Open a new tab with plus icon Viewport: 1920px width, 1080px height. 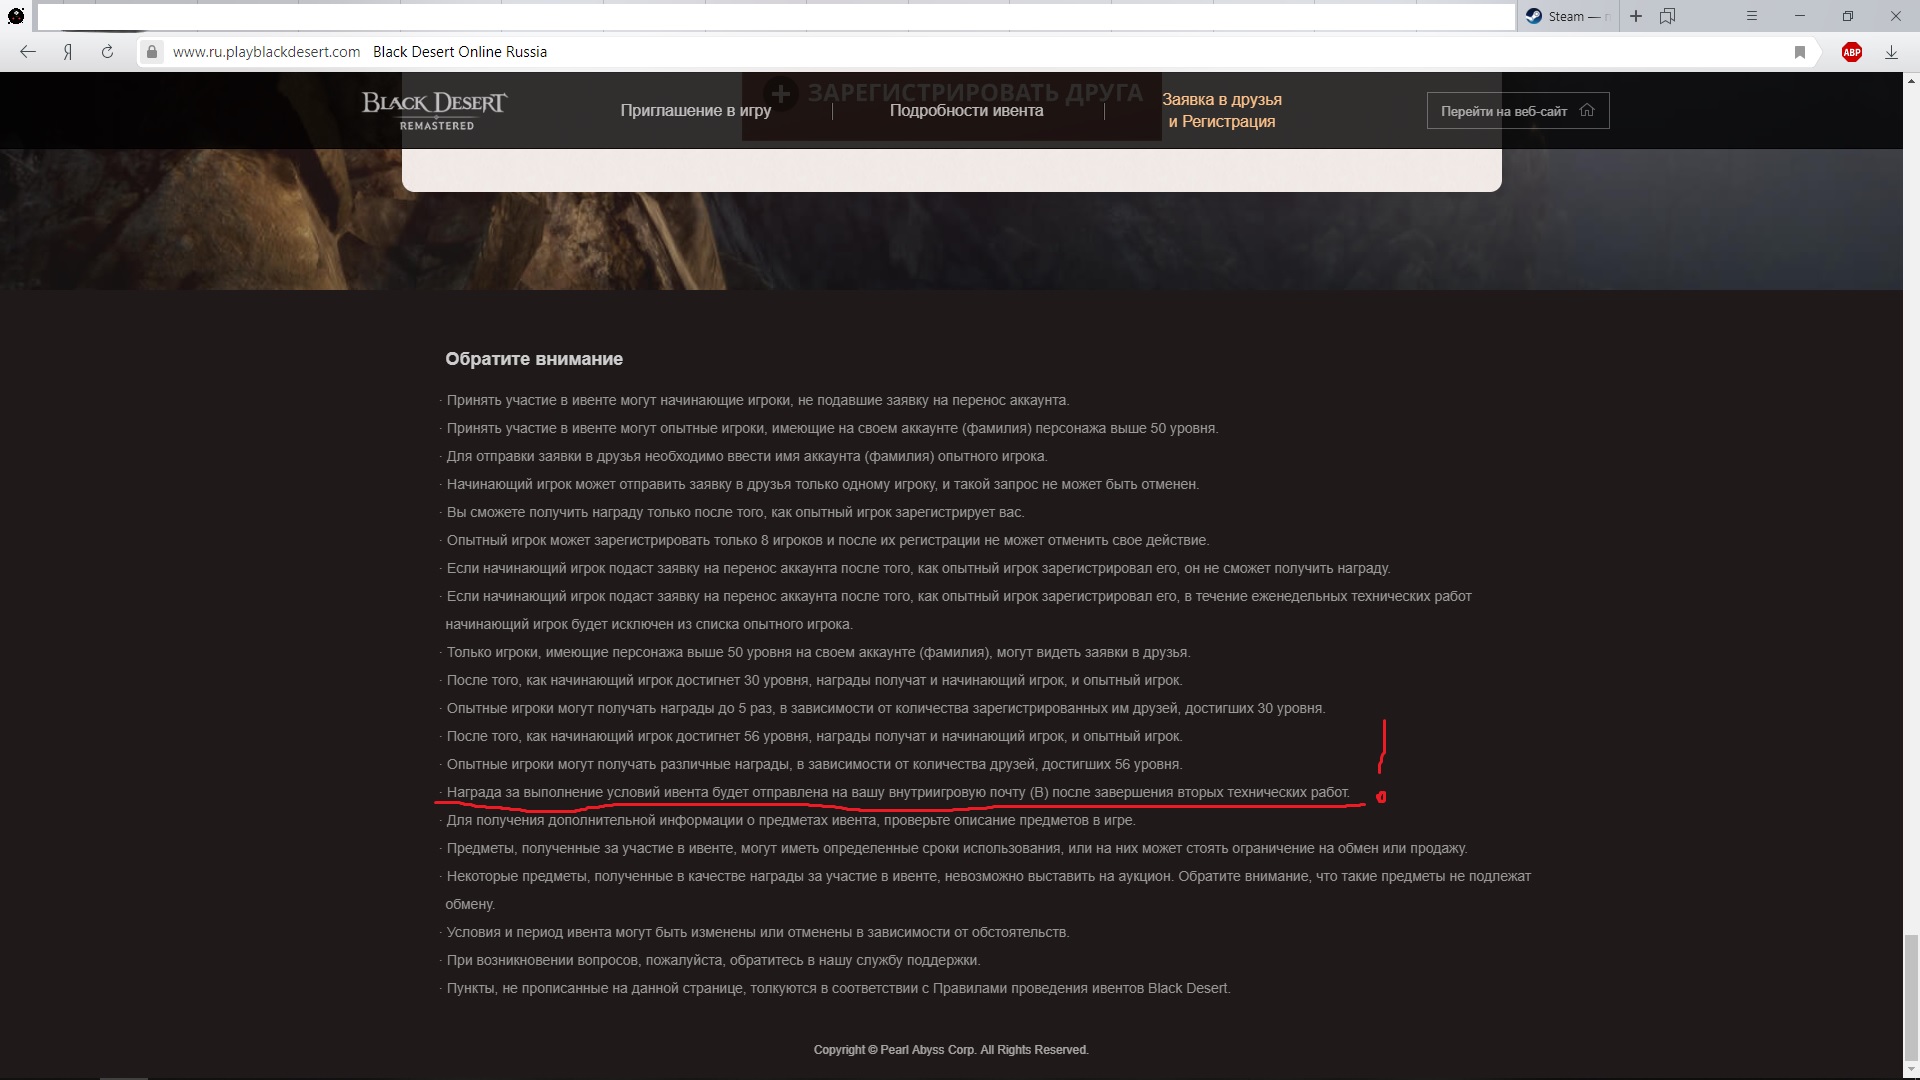click(1636, 16)
